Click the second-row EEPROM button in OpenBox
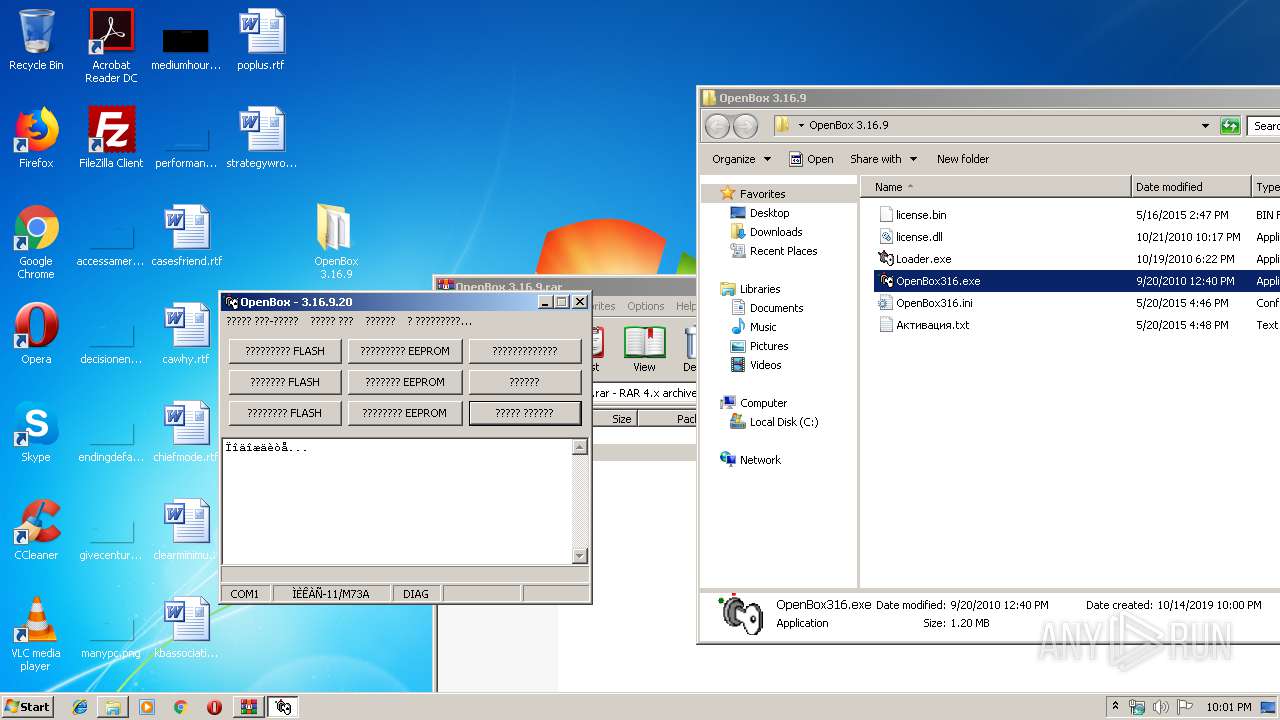The height and width of the screenshot is (720, 1280). [405, 382]
